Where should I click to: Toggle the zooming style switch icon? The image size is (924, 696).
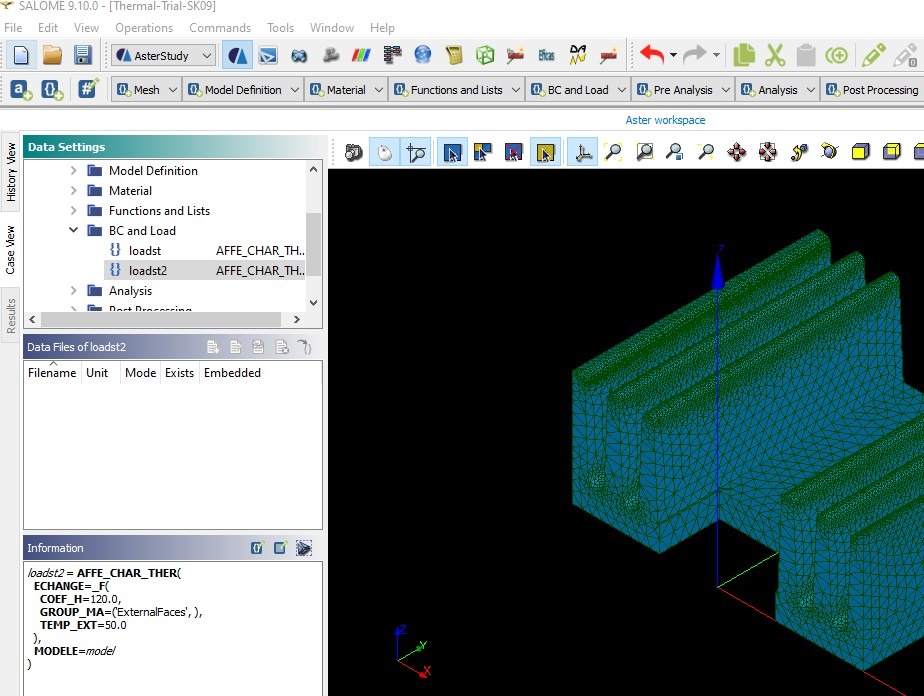pos(415,153)
